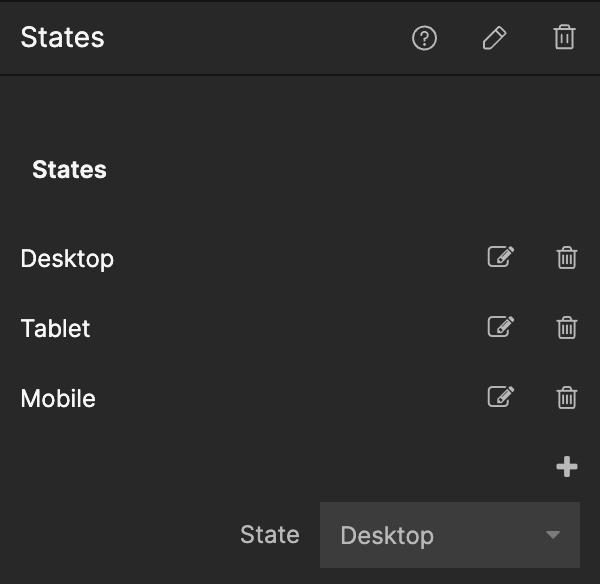600x584 pixels.
Task: Delete the Mobile state
Action: 566,398
